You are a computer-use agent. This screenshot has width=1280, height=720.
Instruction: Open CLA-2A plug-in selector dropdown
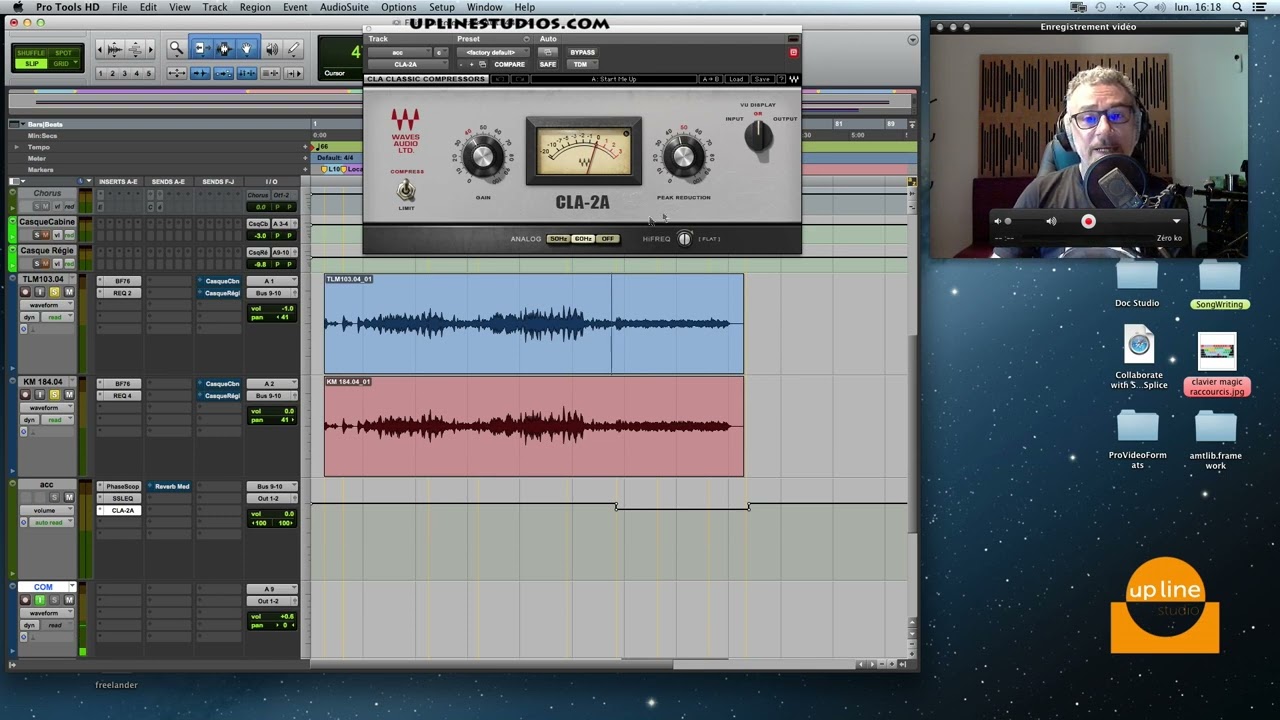[407, 64]
